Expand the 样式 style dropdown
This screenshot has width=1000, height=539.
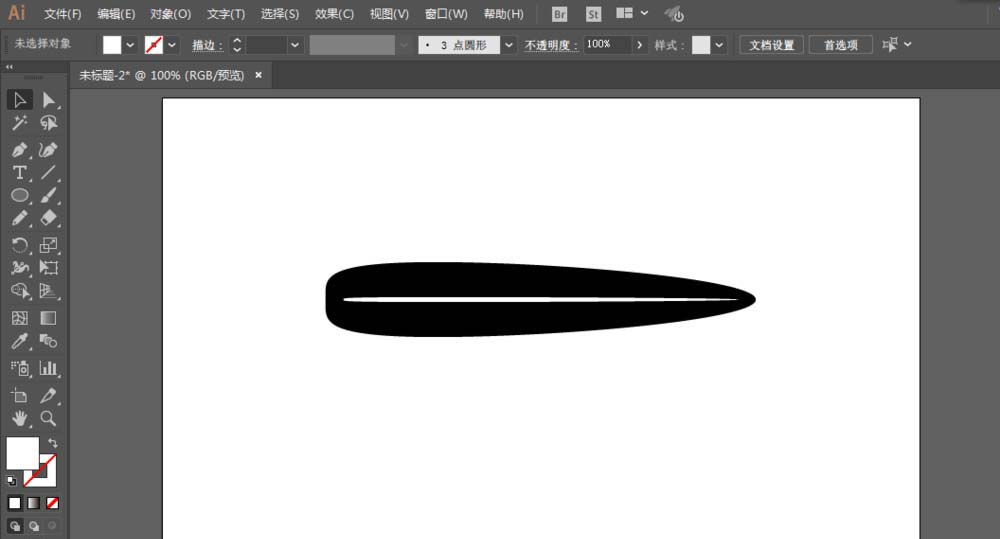[x=720, y=45]
